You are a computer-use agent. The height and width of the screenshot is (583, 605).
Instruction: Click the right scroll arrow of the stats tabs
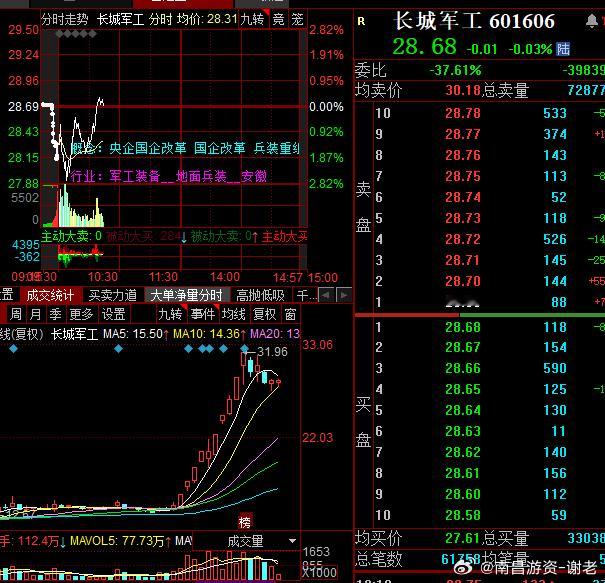(343, 296)
